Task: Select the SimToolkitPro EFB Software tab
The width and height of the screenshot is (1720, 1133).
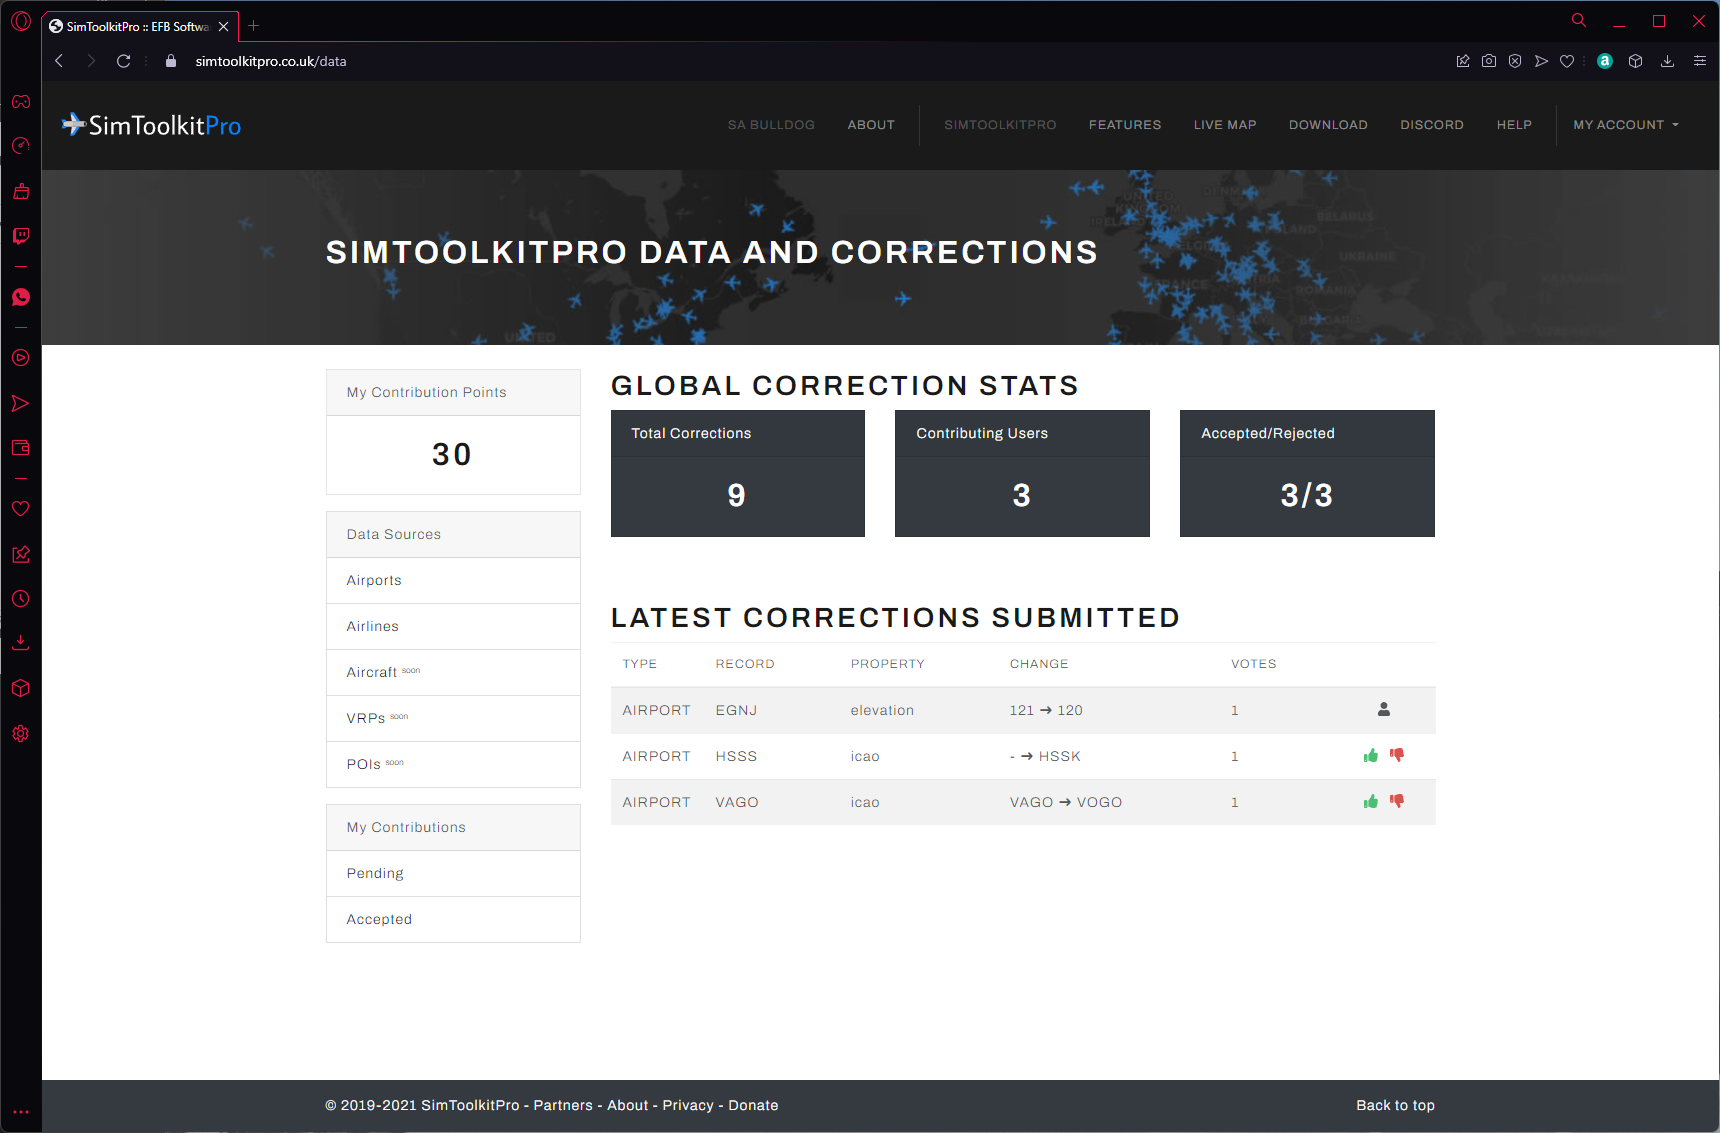Action: 138,26
